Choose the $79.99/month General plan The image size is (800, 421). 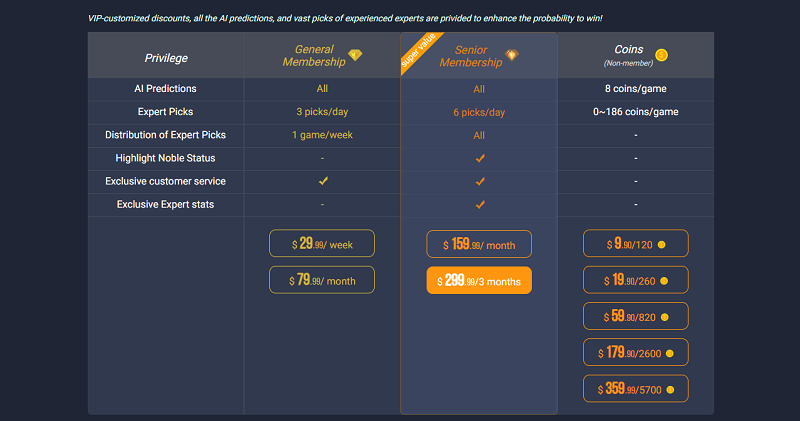click(322, 280)
